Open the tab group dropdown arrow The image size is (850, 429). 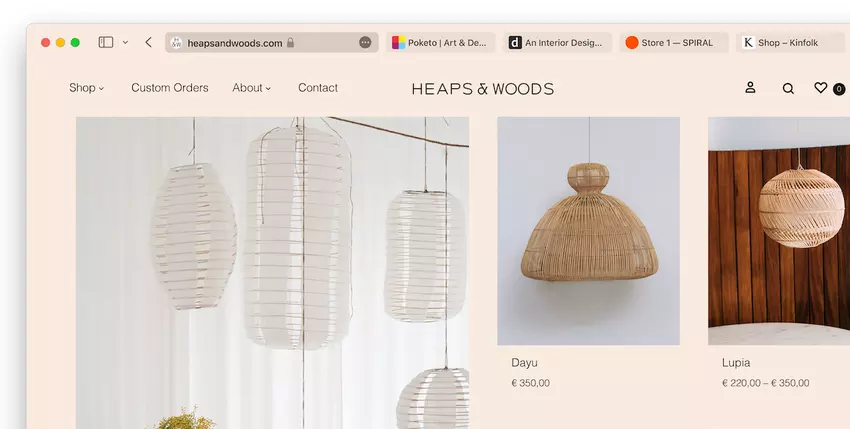(125, 43)
